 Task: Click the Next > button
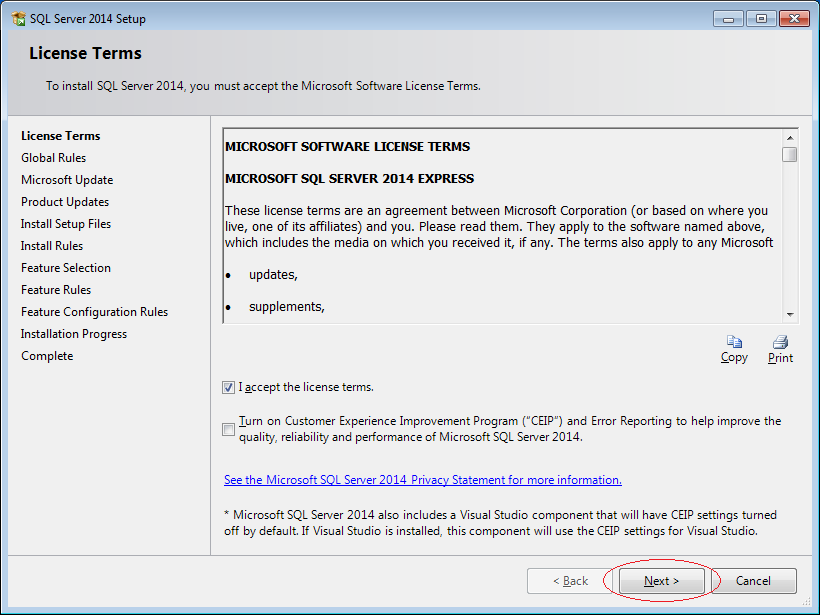662,581
